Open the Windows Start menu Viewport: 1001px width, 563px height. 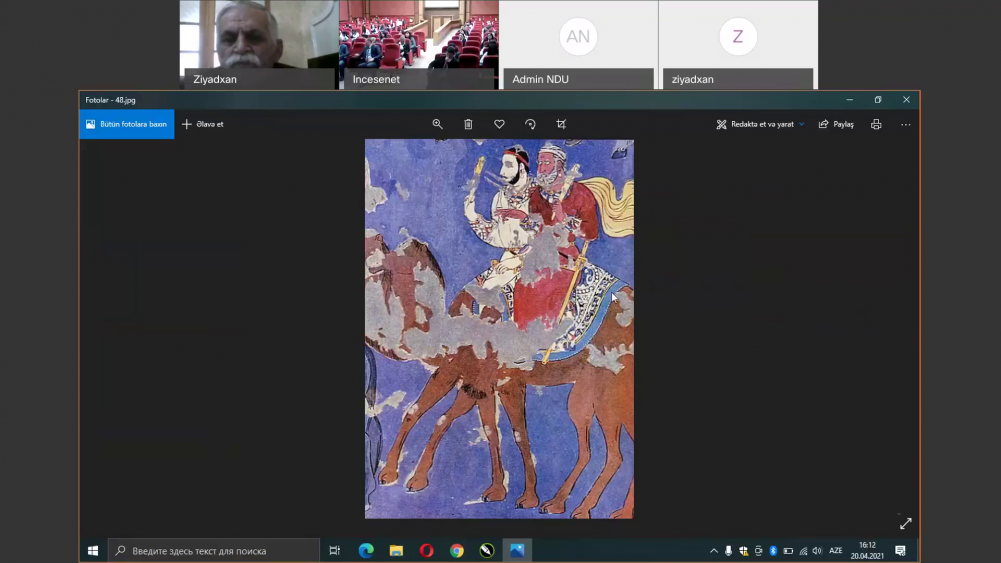coord(93,550)
